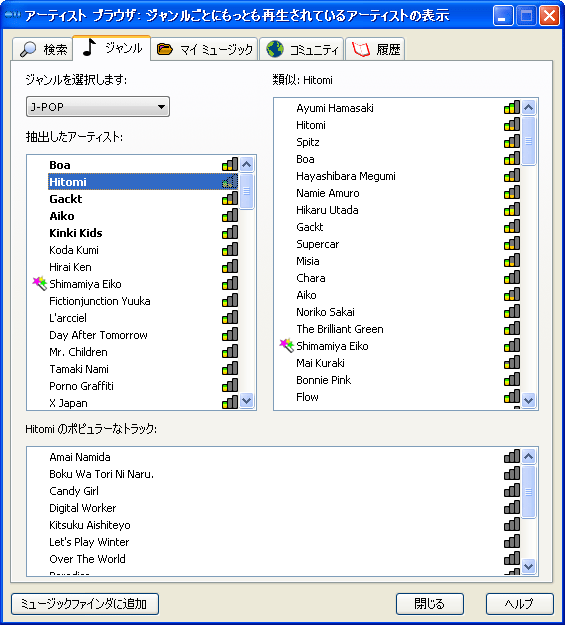Select the track Kitsuku Aishiteyo
This screenshot has height=625, width=565.
[x=90, y=525]
